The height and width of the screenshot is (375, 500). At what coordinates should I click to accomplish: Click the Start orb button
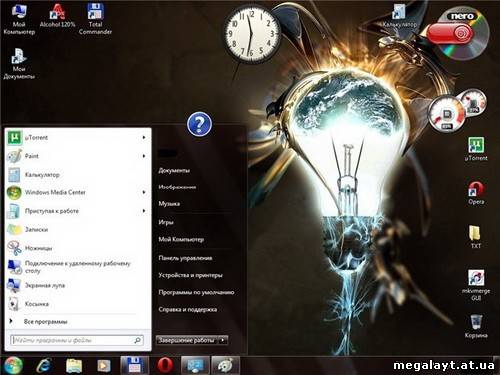13,365
